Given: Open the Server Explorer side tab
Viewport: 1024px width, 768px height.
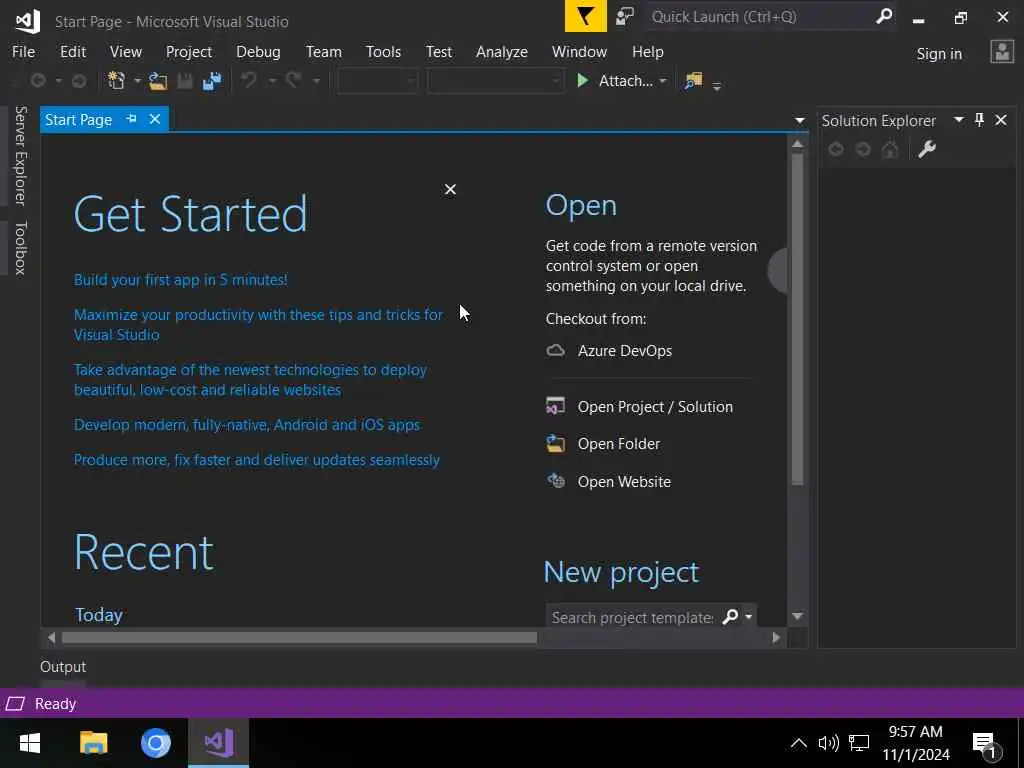Looking at the screenshot, I should point(20,155).
